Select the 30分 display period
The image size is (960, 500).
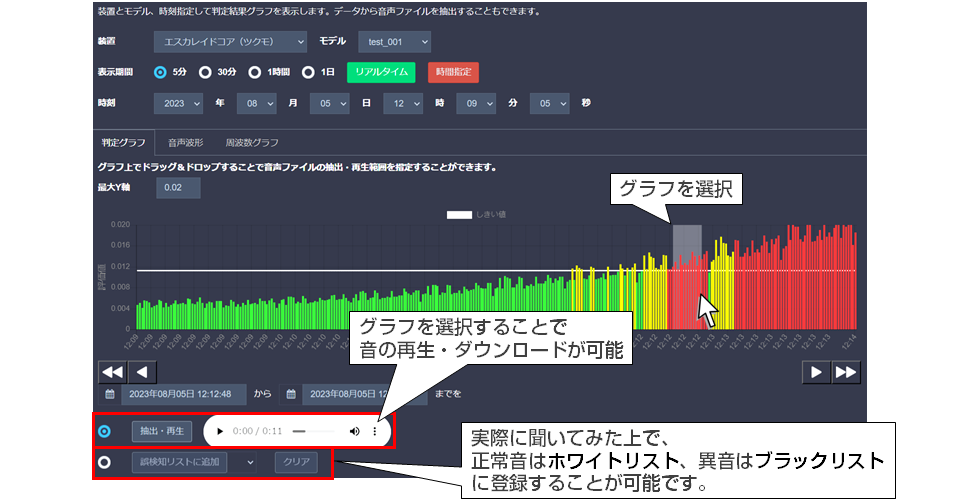(205, 72)
